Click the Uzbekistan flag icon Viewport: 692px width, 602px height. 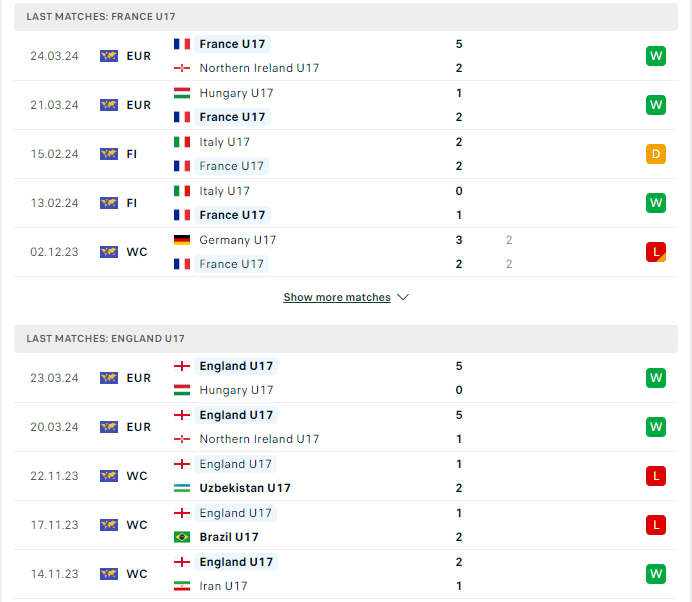[x=182, y=488]
